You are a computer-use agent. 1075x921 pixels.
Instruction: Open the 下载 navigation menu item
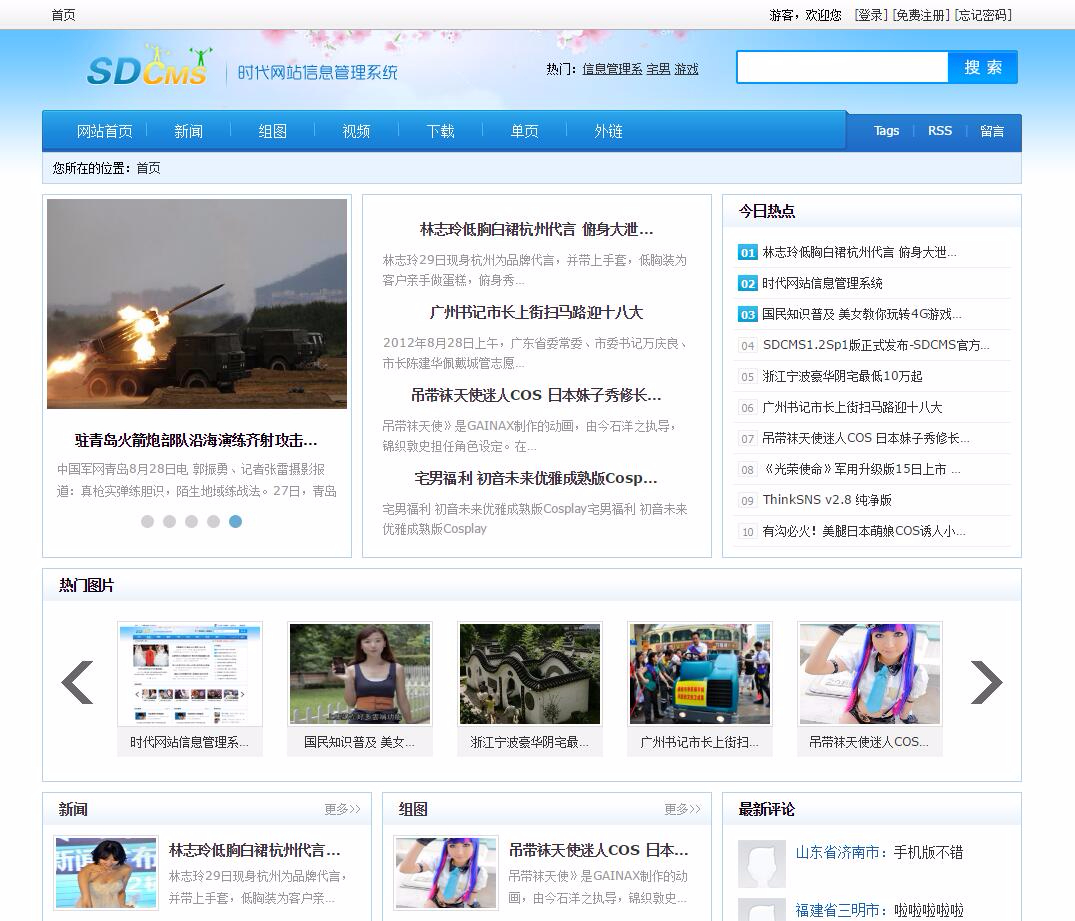[440, 131]
